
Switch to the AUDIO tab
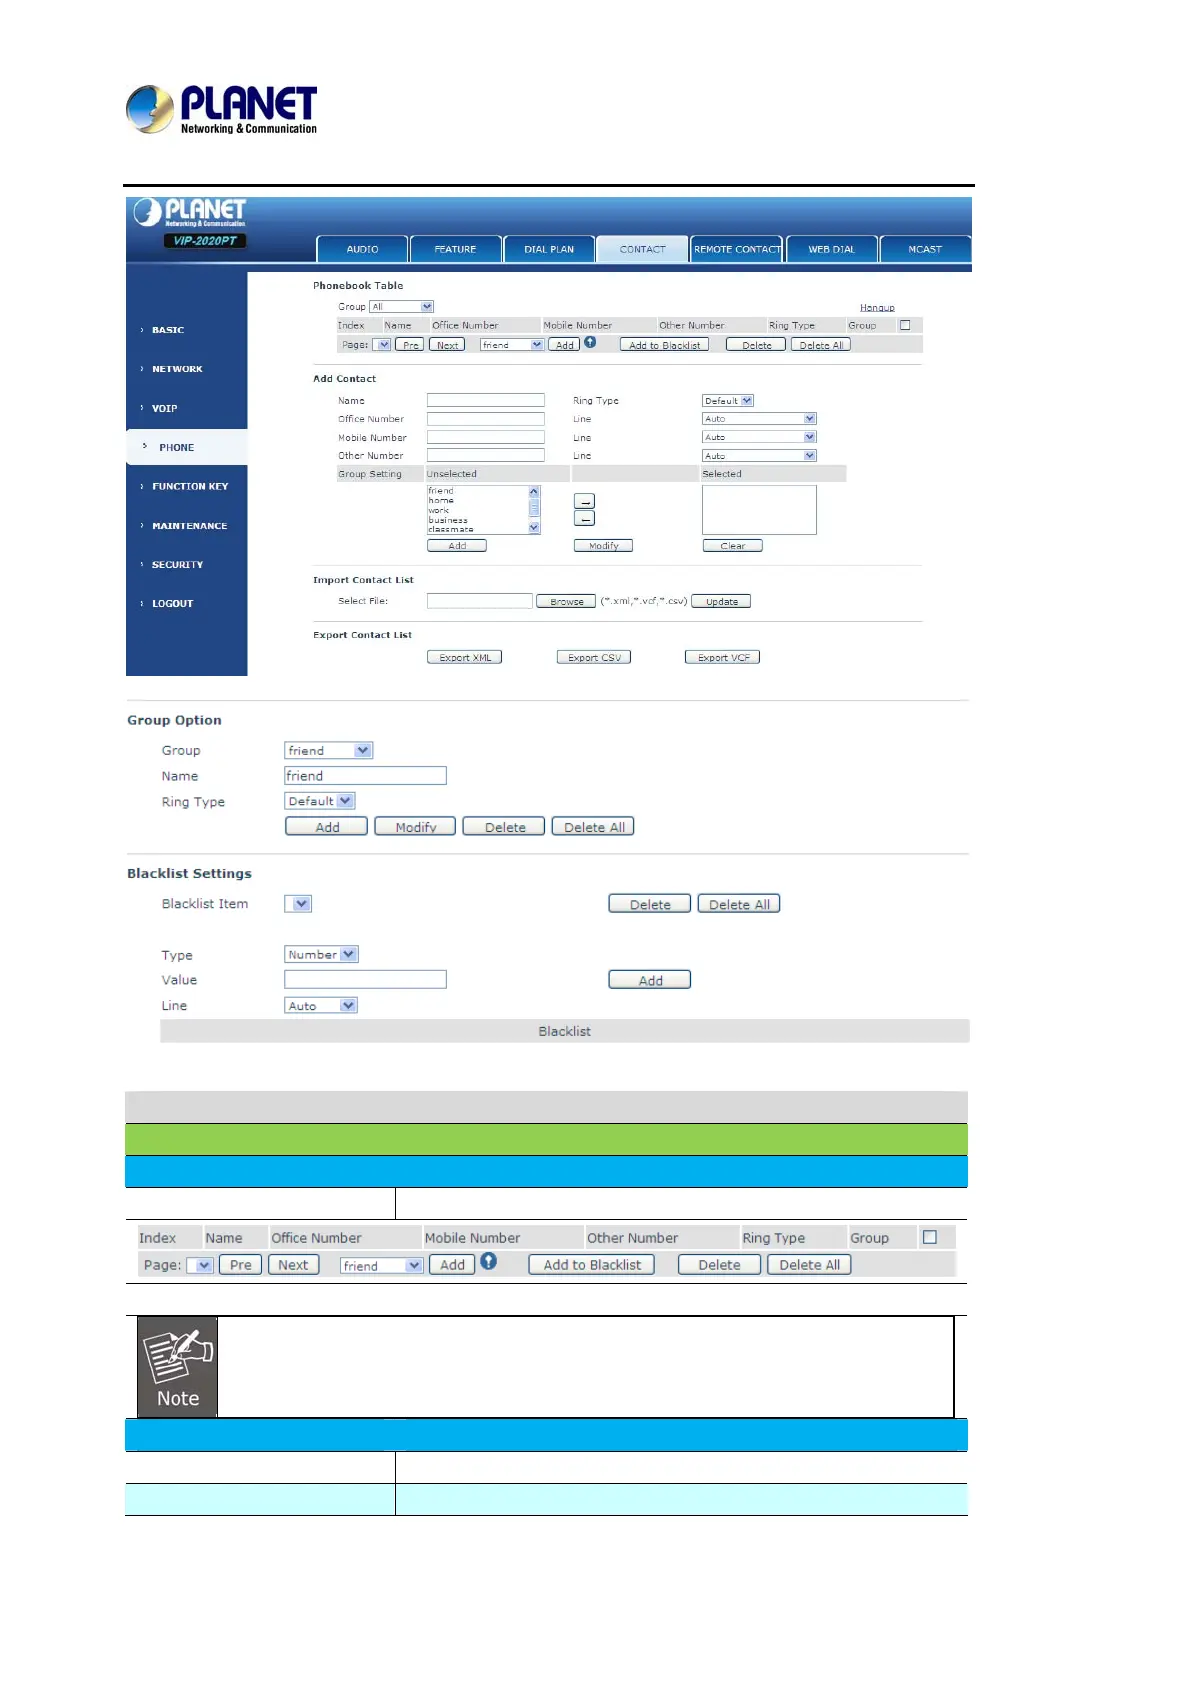362,249
